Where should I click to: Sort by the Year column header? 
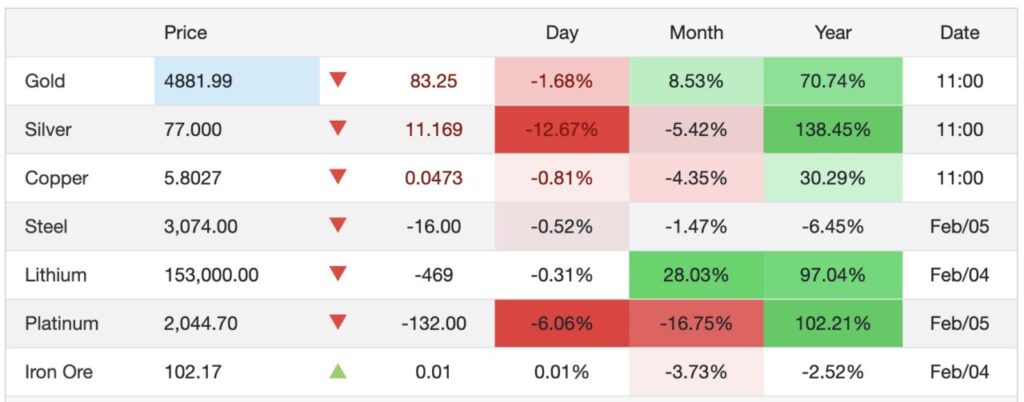[833, 33]
